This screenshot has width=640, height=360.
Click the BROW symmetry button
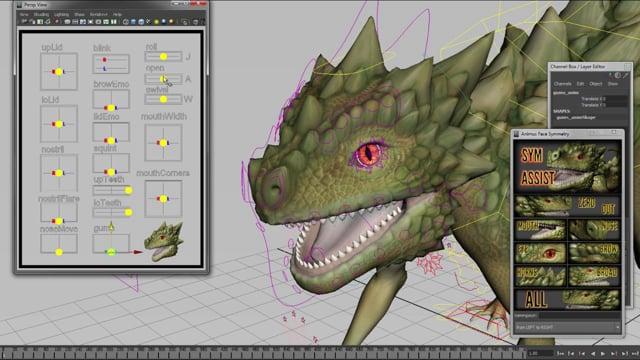(x=595, y=253)
